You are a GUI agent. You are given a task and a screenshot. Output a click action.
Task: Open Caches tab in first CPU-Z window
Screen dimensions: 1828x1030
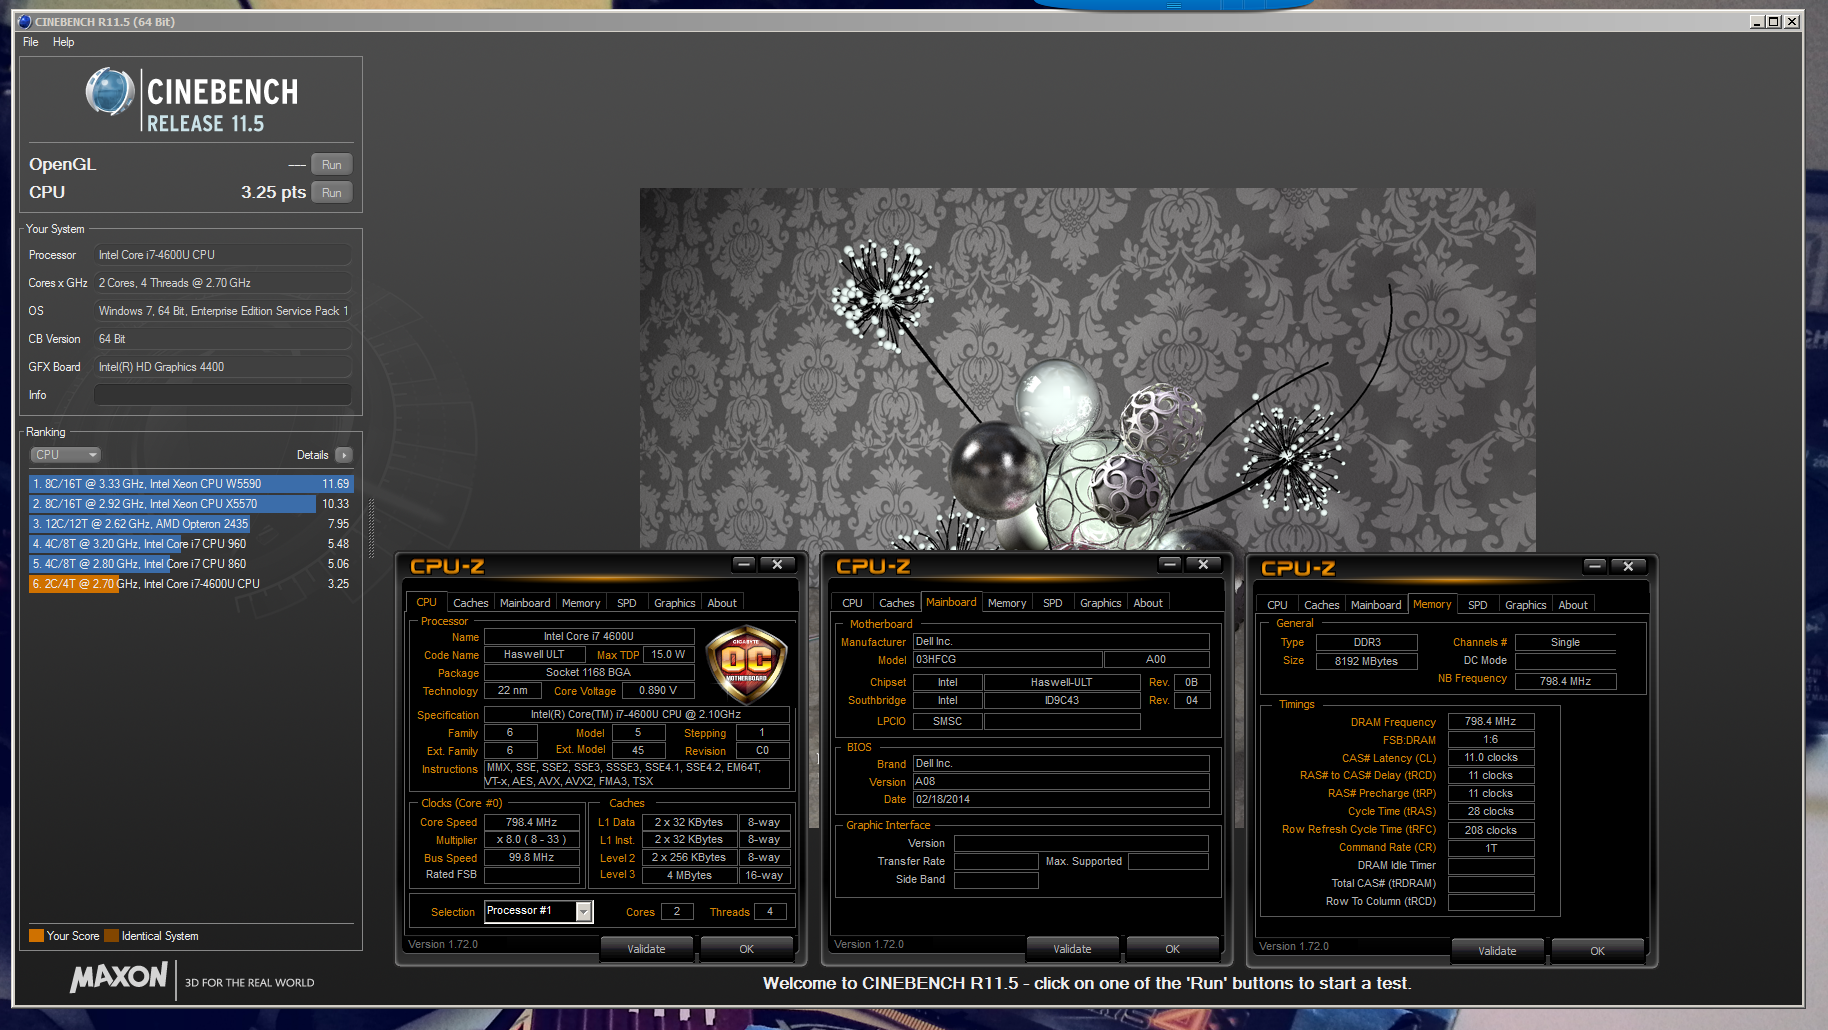click(x=470, y=603)
